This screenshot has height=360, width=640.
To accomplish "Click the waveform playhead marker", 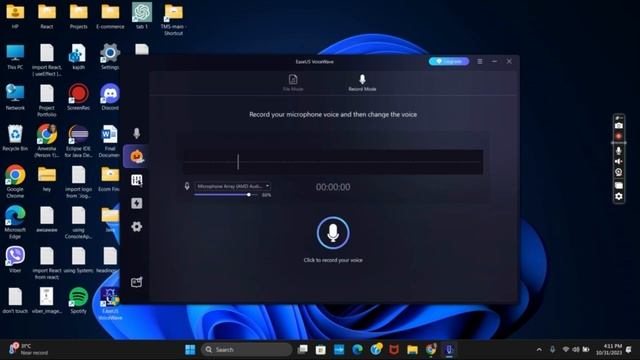I will click(238, 162).
